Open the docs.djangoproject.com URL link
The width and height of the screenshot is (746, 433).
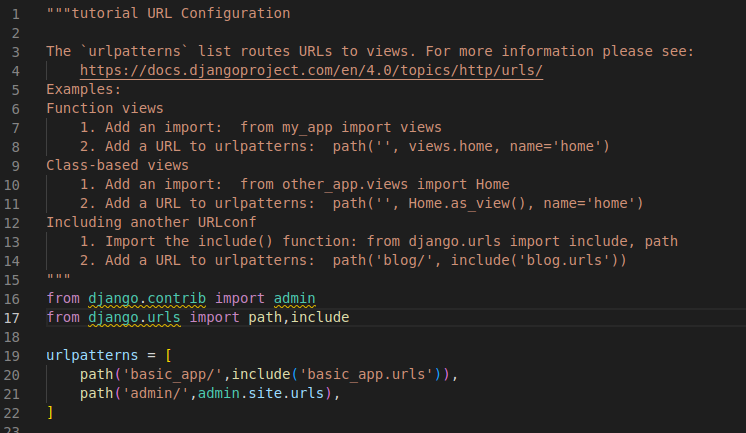[311, 70]
